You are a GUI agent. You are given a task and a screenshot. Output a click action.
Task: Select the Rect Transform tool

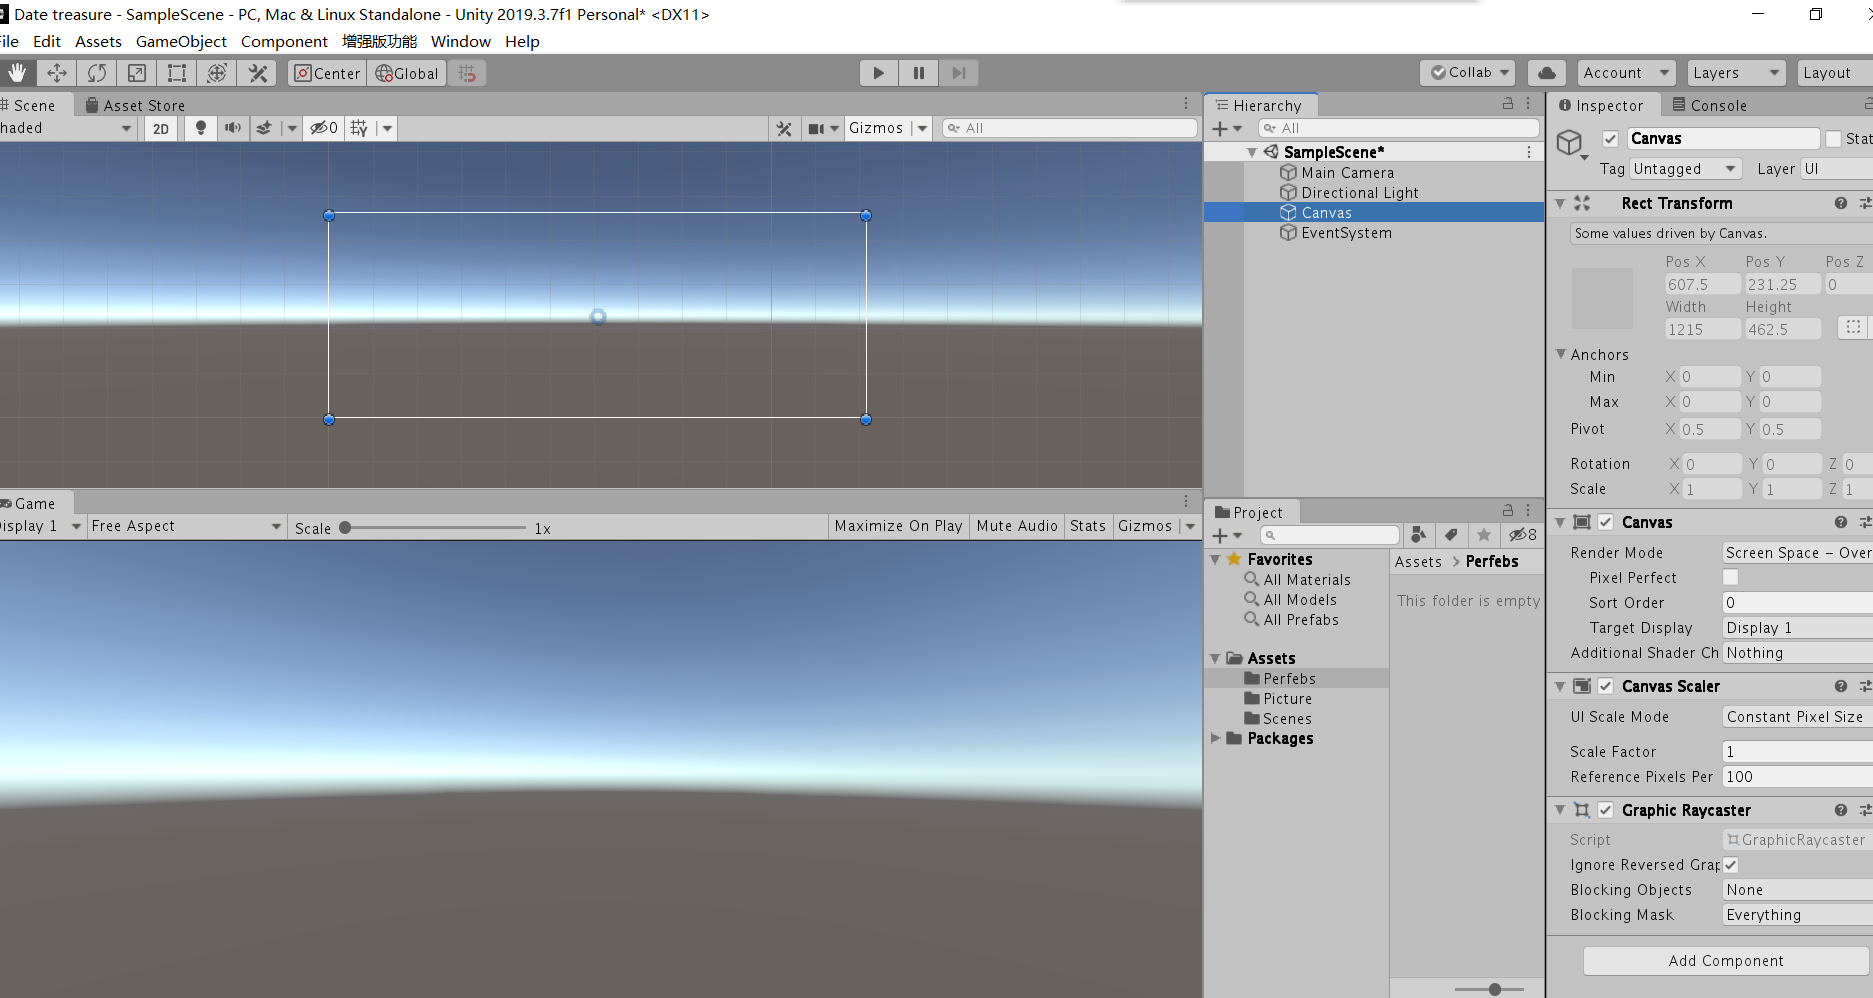tap(177, 73)
